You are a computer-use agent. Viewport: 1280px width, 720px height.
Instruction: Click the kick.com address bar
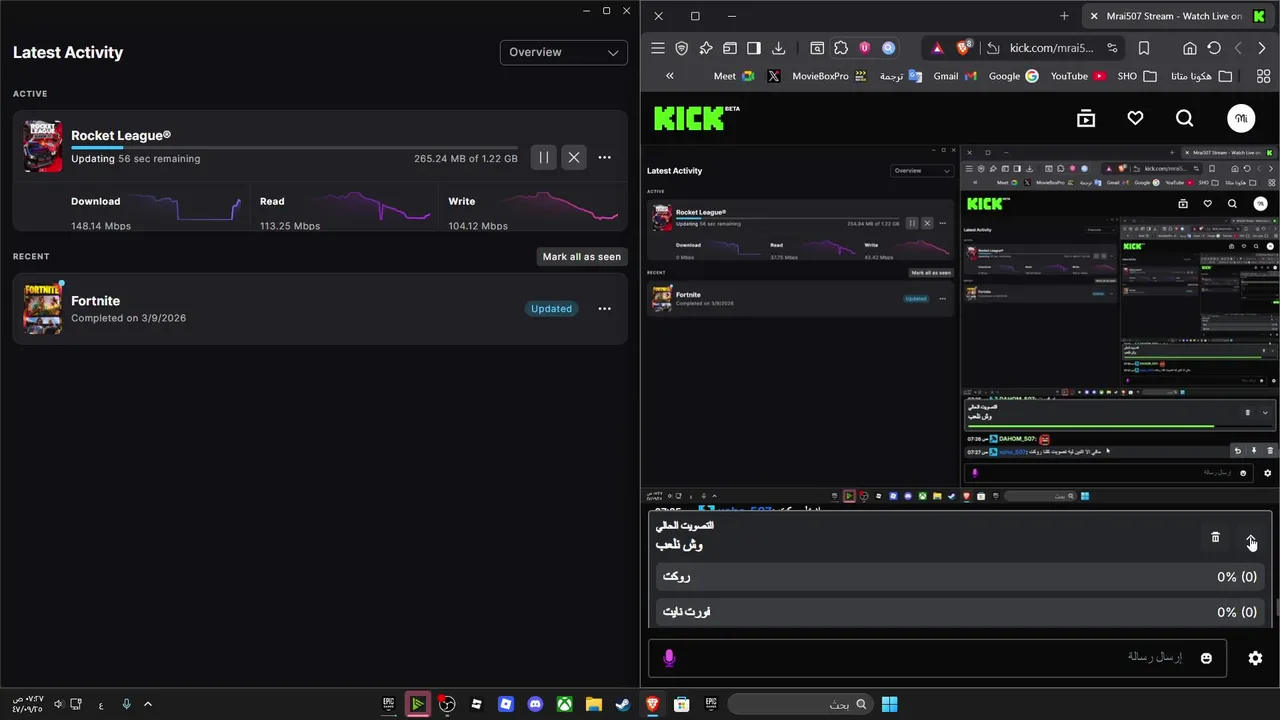[1051, 48]
